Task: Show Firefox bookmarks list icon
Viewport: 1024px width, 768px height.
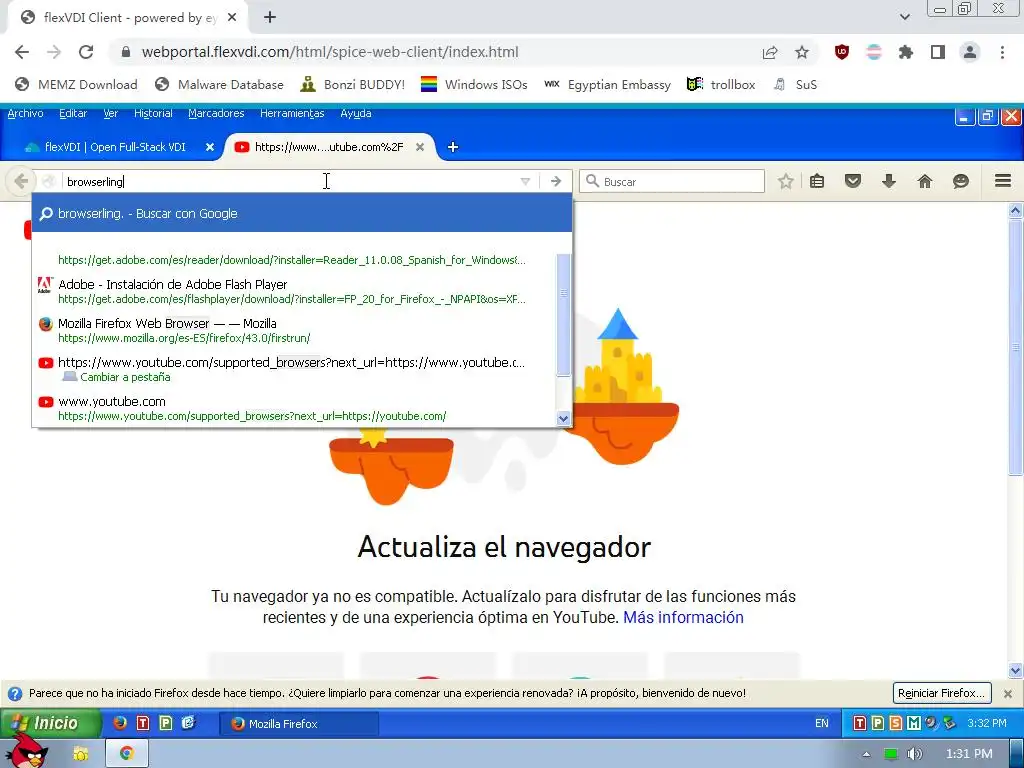Action: 817,182
